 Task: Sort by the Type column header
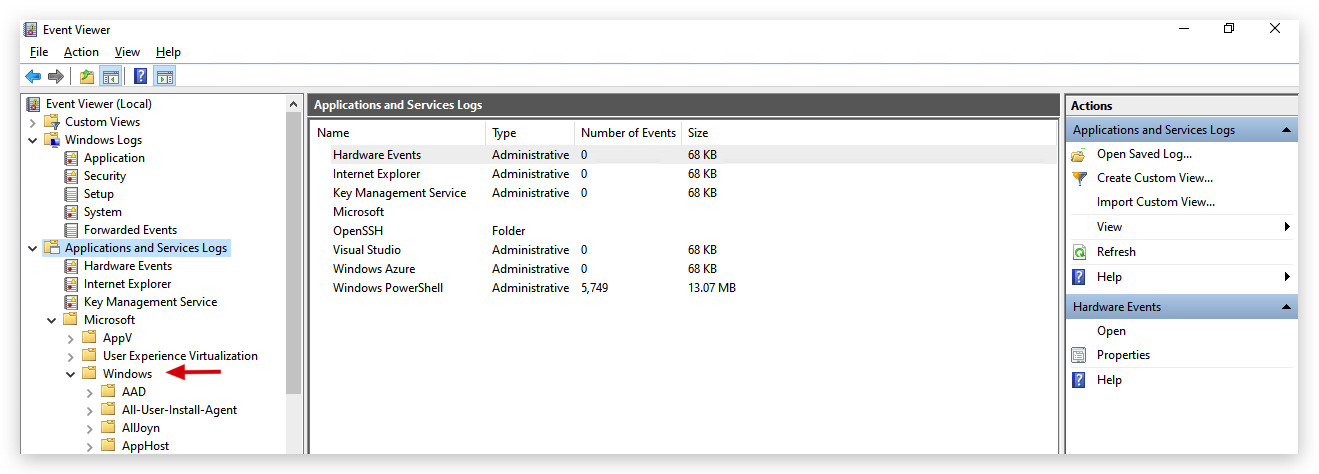(531, 133)
